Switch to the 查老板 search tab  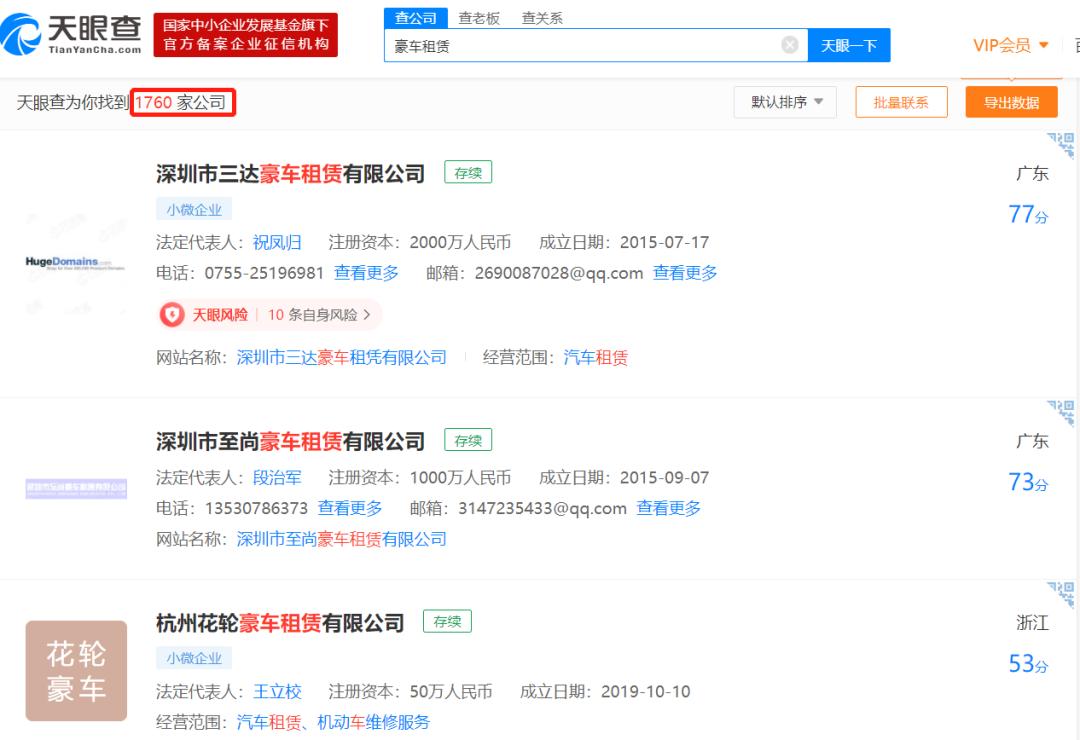pos(477,17)
